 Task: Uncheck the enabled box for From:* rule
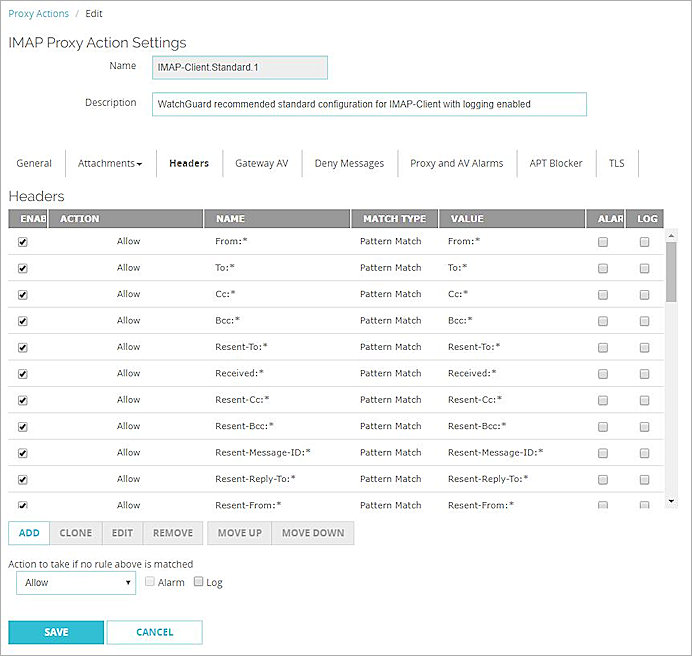coord(23,242)
